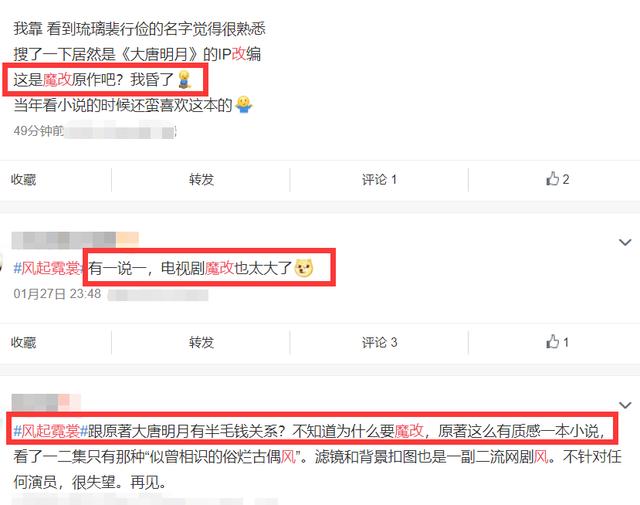640x505 pixels.
Task: 收藏 the post saying 电视剧魔改也太大了
Action: [23, 342]
